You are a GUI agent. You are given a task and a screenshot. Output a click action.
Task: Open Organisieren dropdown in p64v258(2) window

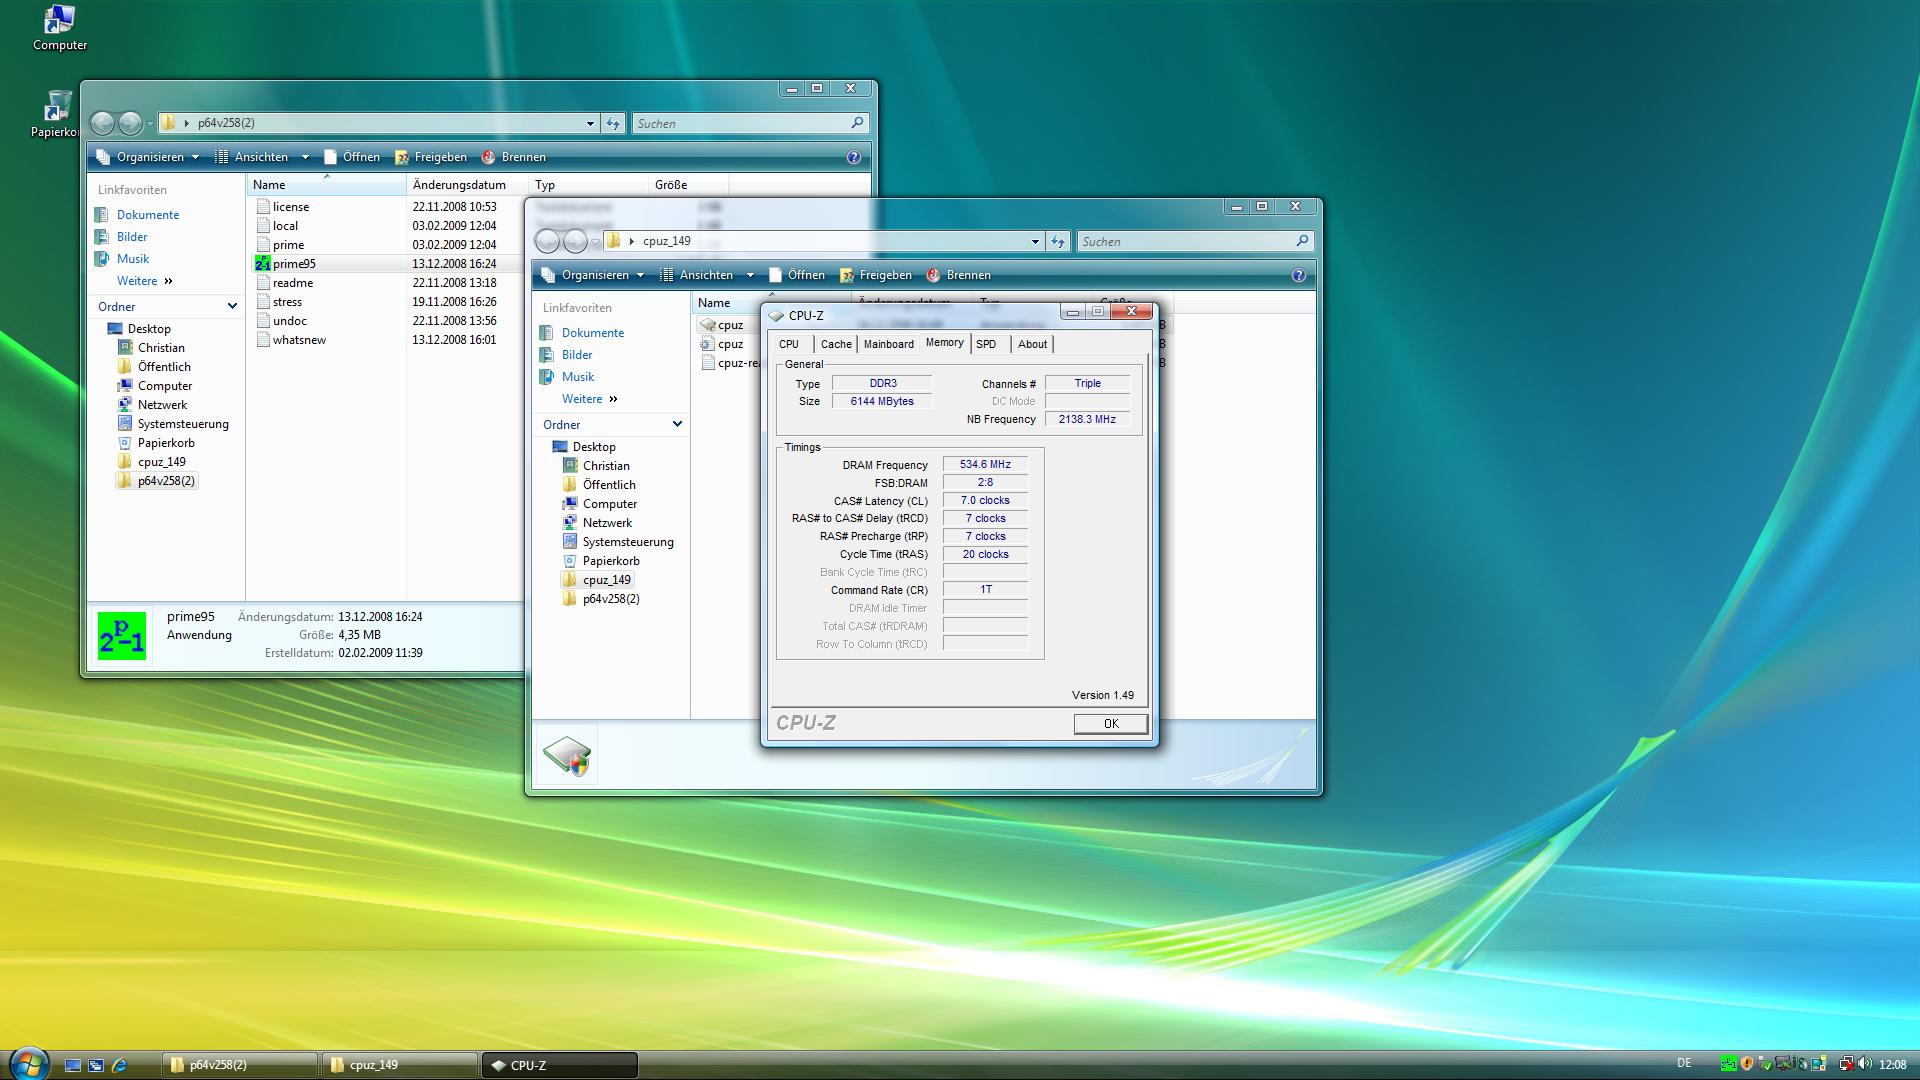pyautogui.click(x=149, y=157)
